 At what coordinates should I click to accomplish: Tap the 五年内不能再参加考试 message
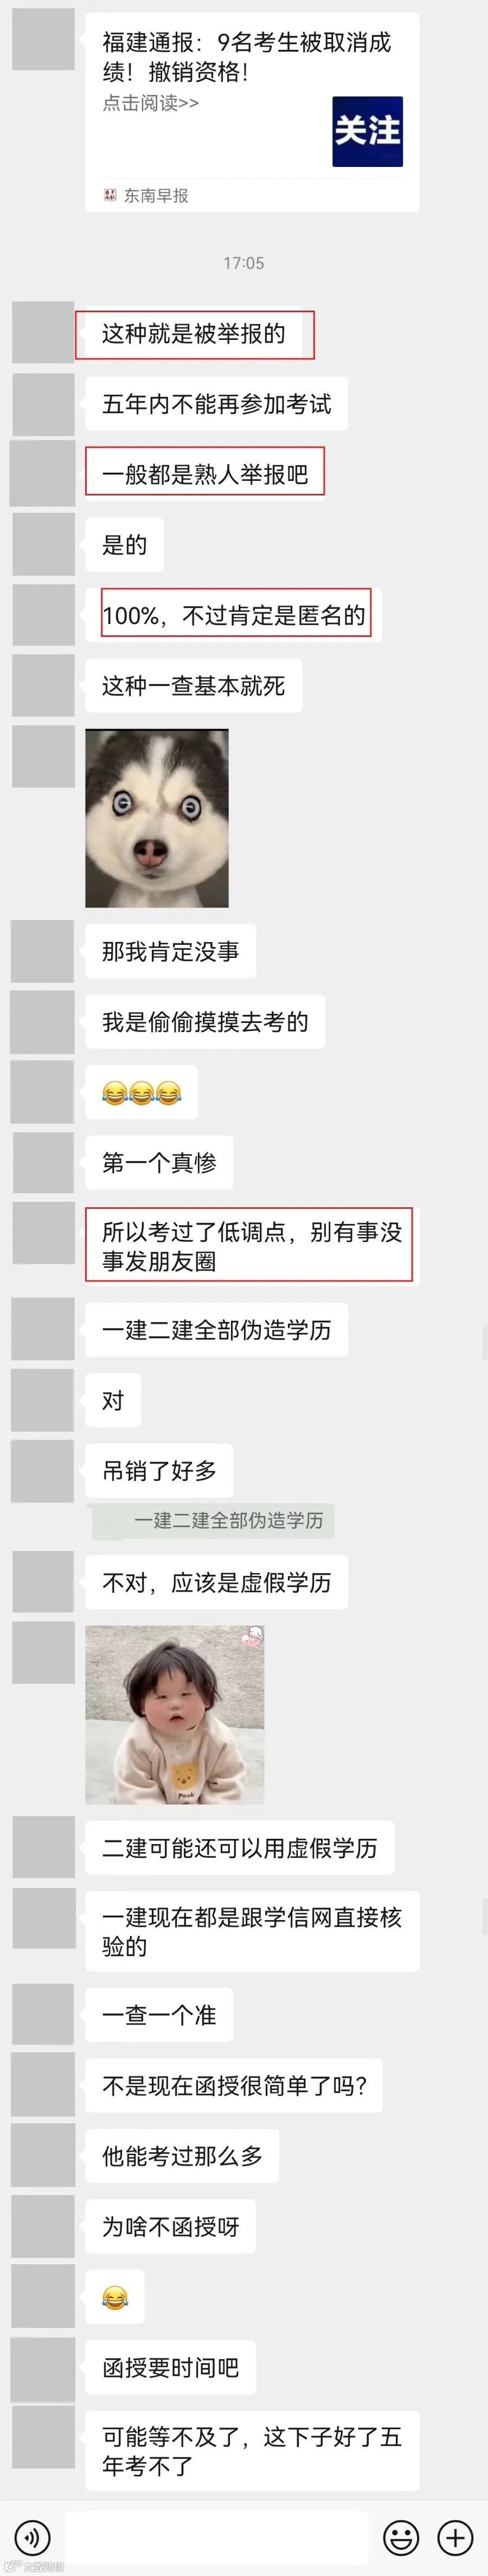point(216,404)
